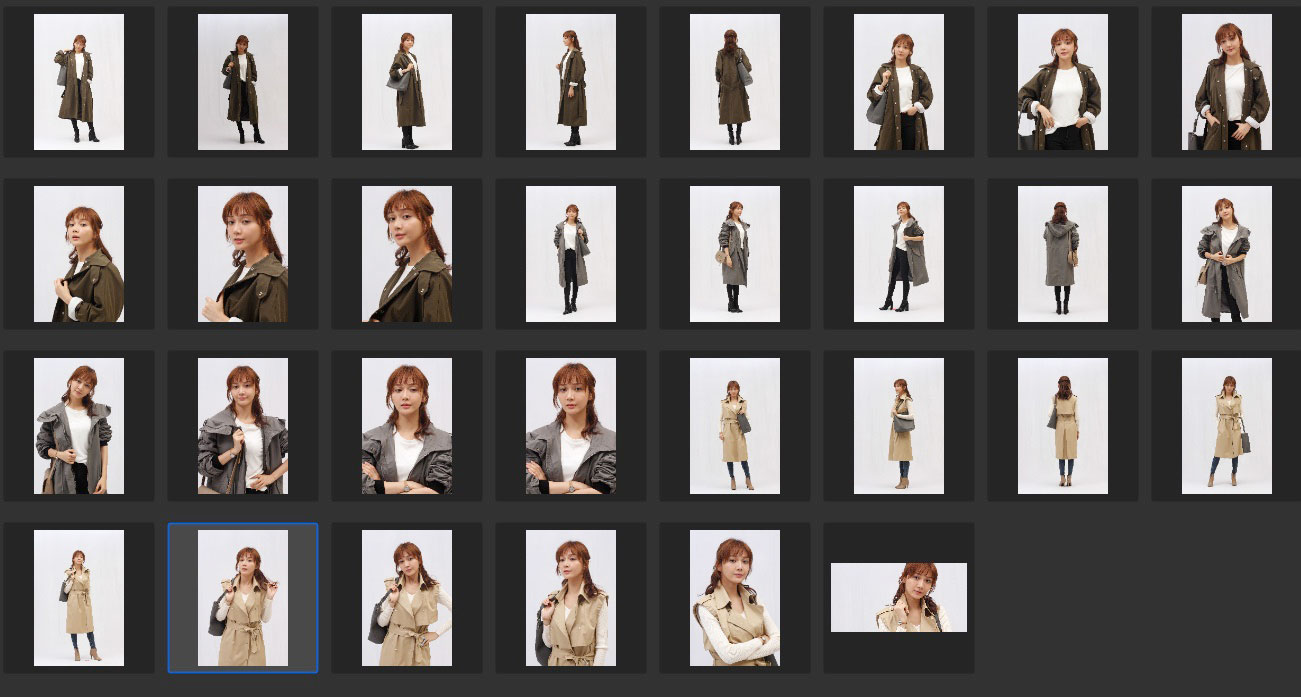
Task: Choose gray coat three-quarter shot with beige bag
Action: (x=1226, y=254)
